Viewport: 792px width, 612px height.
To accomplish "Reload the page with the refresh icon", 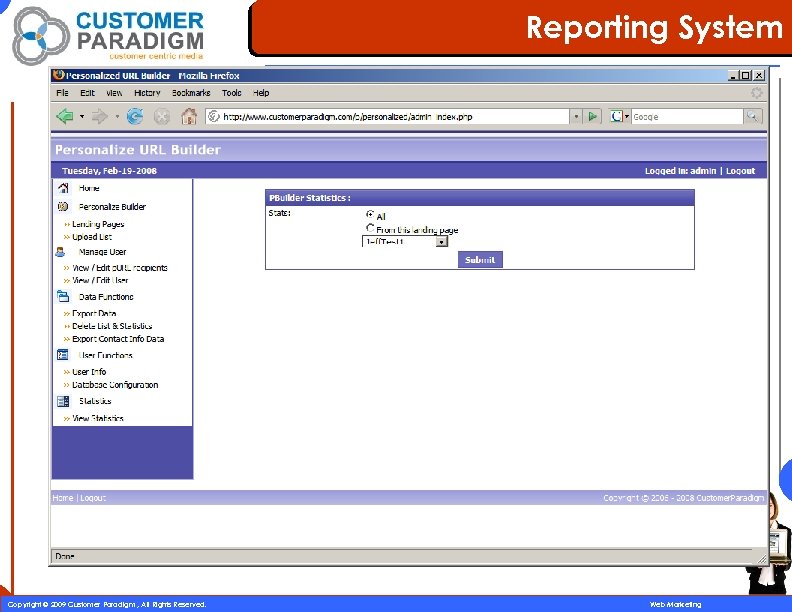I will [x=134, y=117].
